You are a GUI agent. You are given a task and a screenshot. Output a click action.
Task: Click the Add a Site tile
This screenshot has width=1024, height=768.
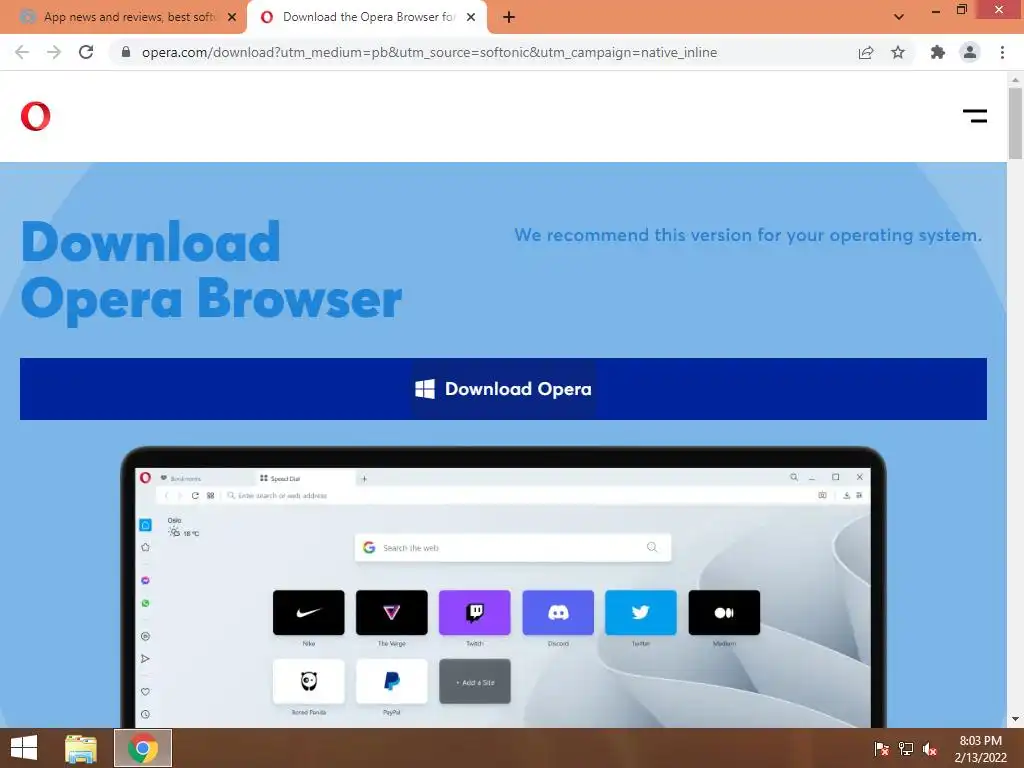pos(475,681)
